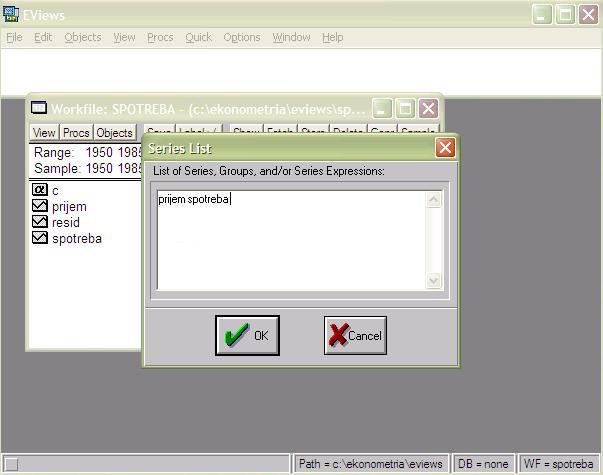Select the prijem series icon
Viewport: 603px width, 475px height.
tap(40, 206)
